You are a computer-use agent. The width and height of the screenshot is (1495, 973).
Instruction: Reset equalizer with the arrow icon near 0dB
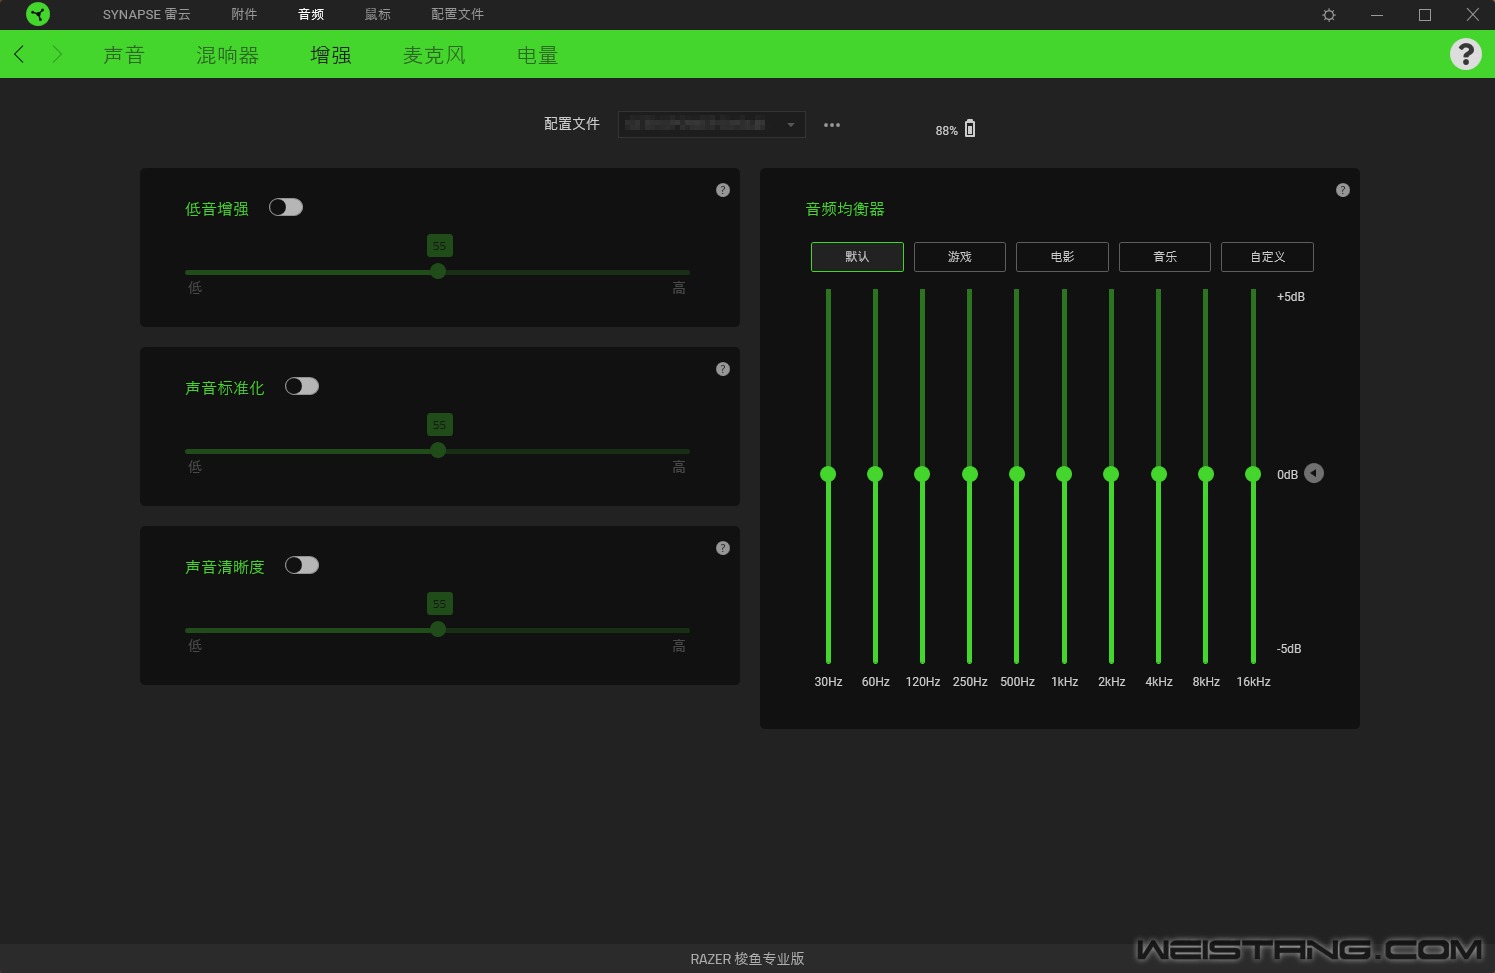(1314, 473)
